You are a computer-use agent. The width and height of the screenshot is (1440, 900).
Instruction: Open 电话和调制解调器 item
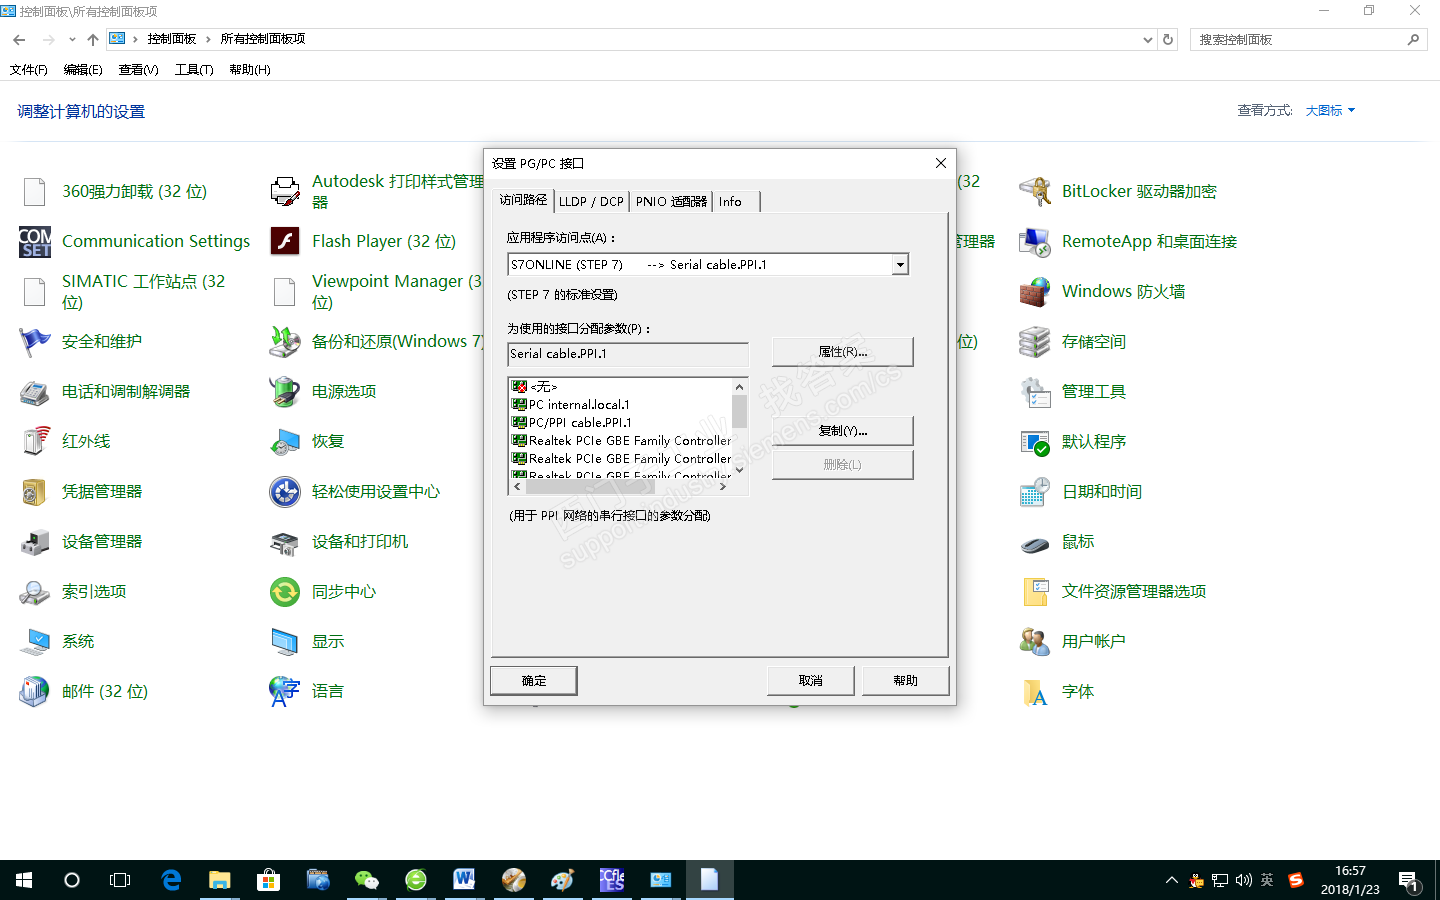tap(105, 391)
